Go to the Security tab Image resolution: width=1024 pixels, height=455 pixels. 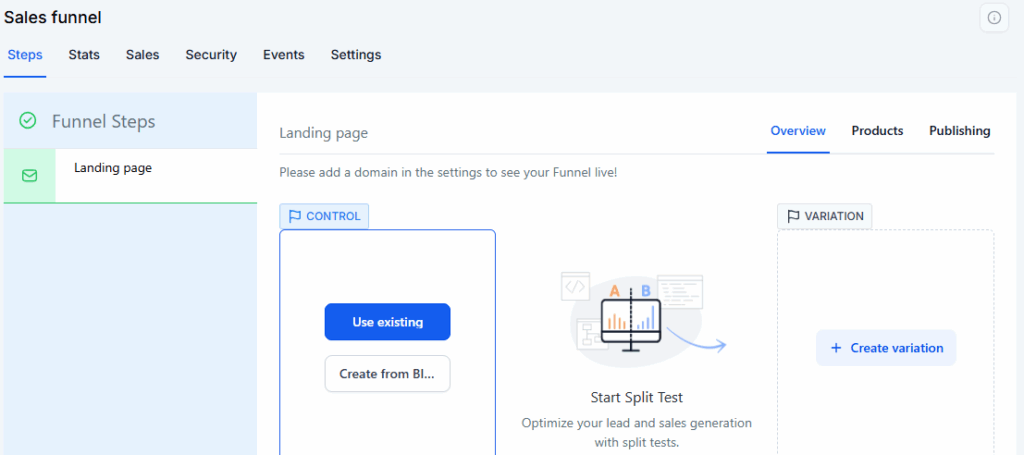coord(211,55)
